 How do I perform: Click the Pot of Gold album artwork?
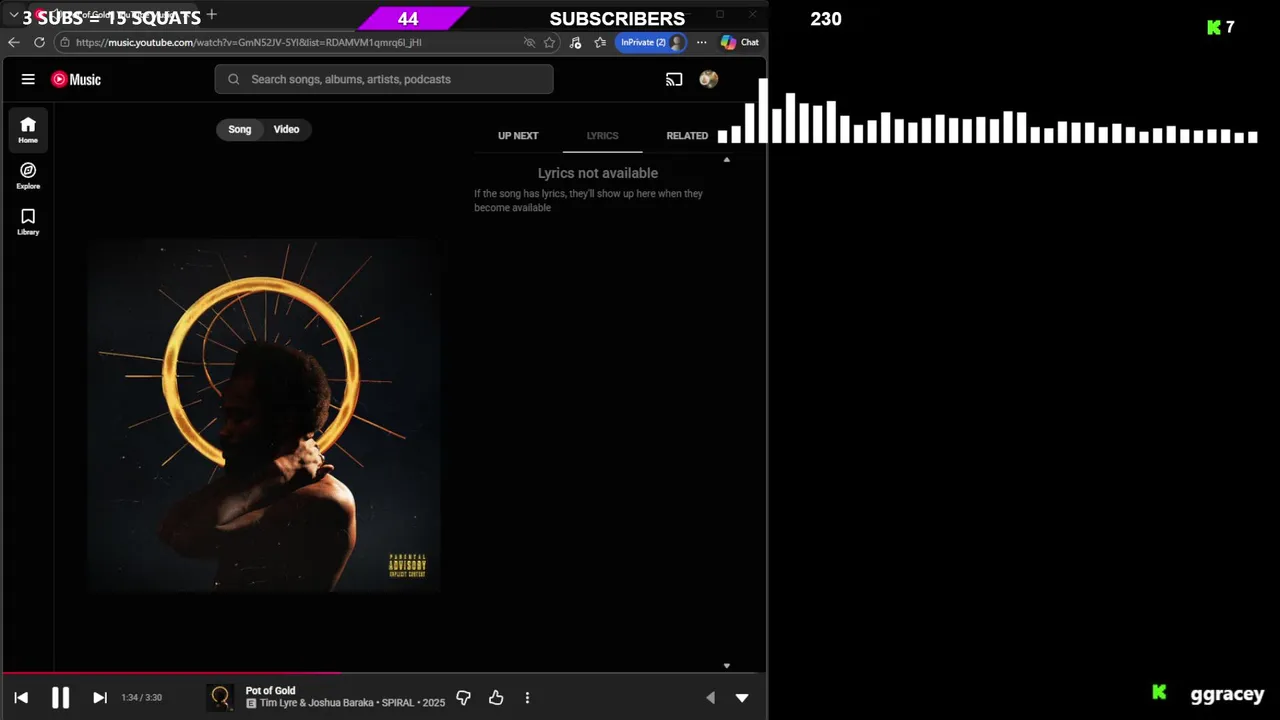click(263, 415)
